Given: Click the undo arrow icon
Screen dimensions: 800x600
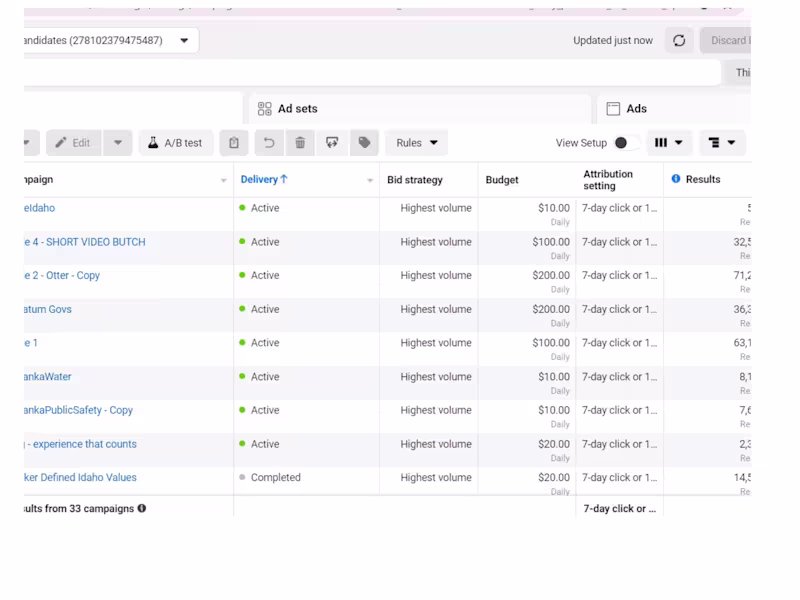Looking at the screenshot, I should pyautogui.click(x=269, y=143).
